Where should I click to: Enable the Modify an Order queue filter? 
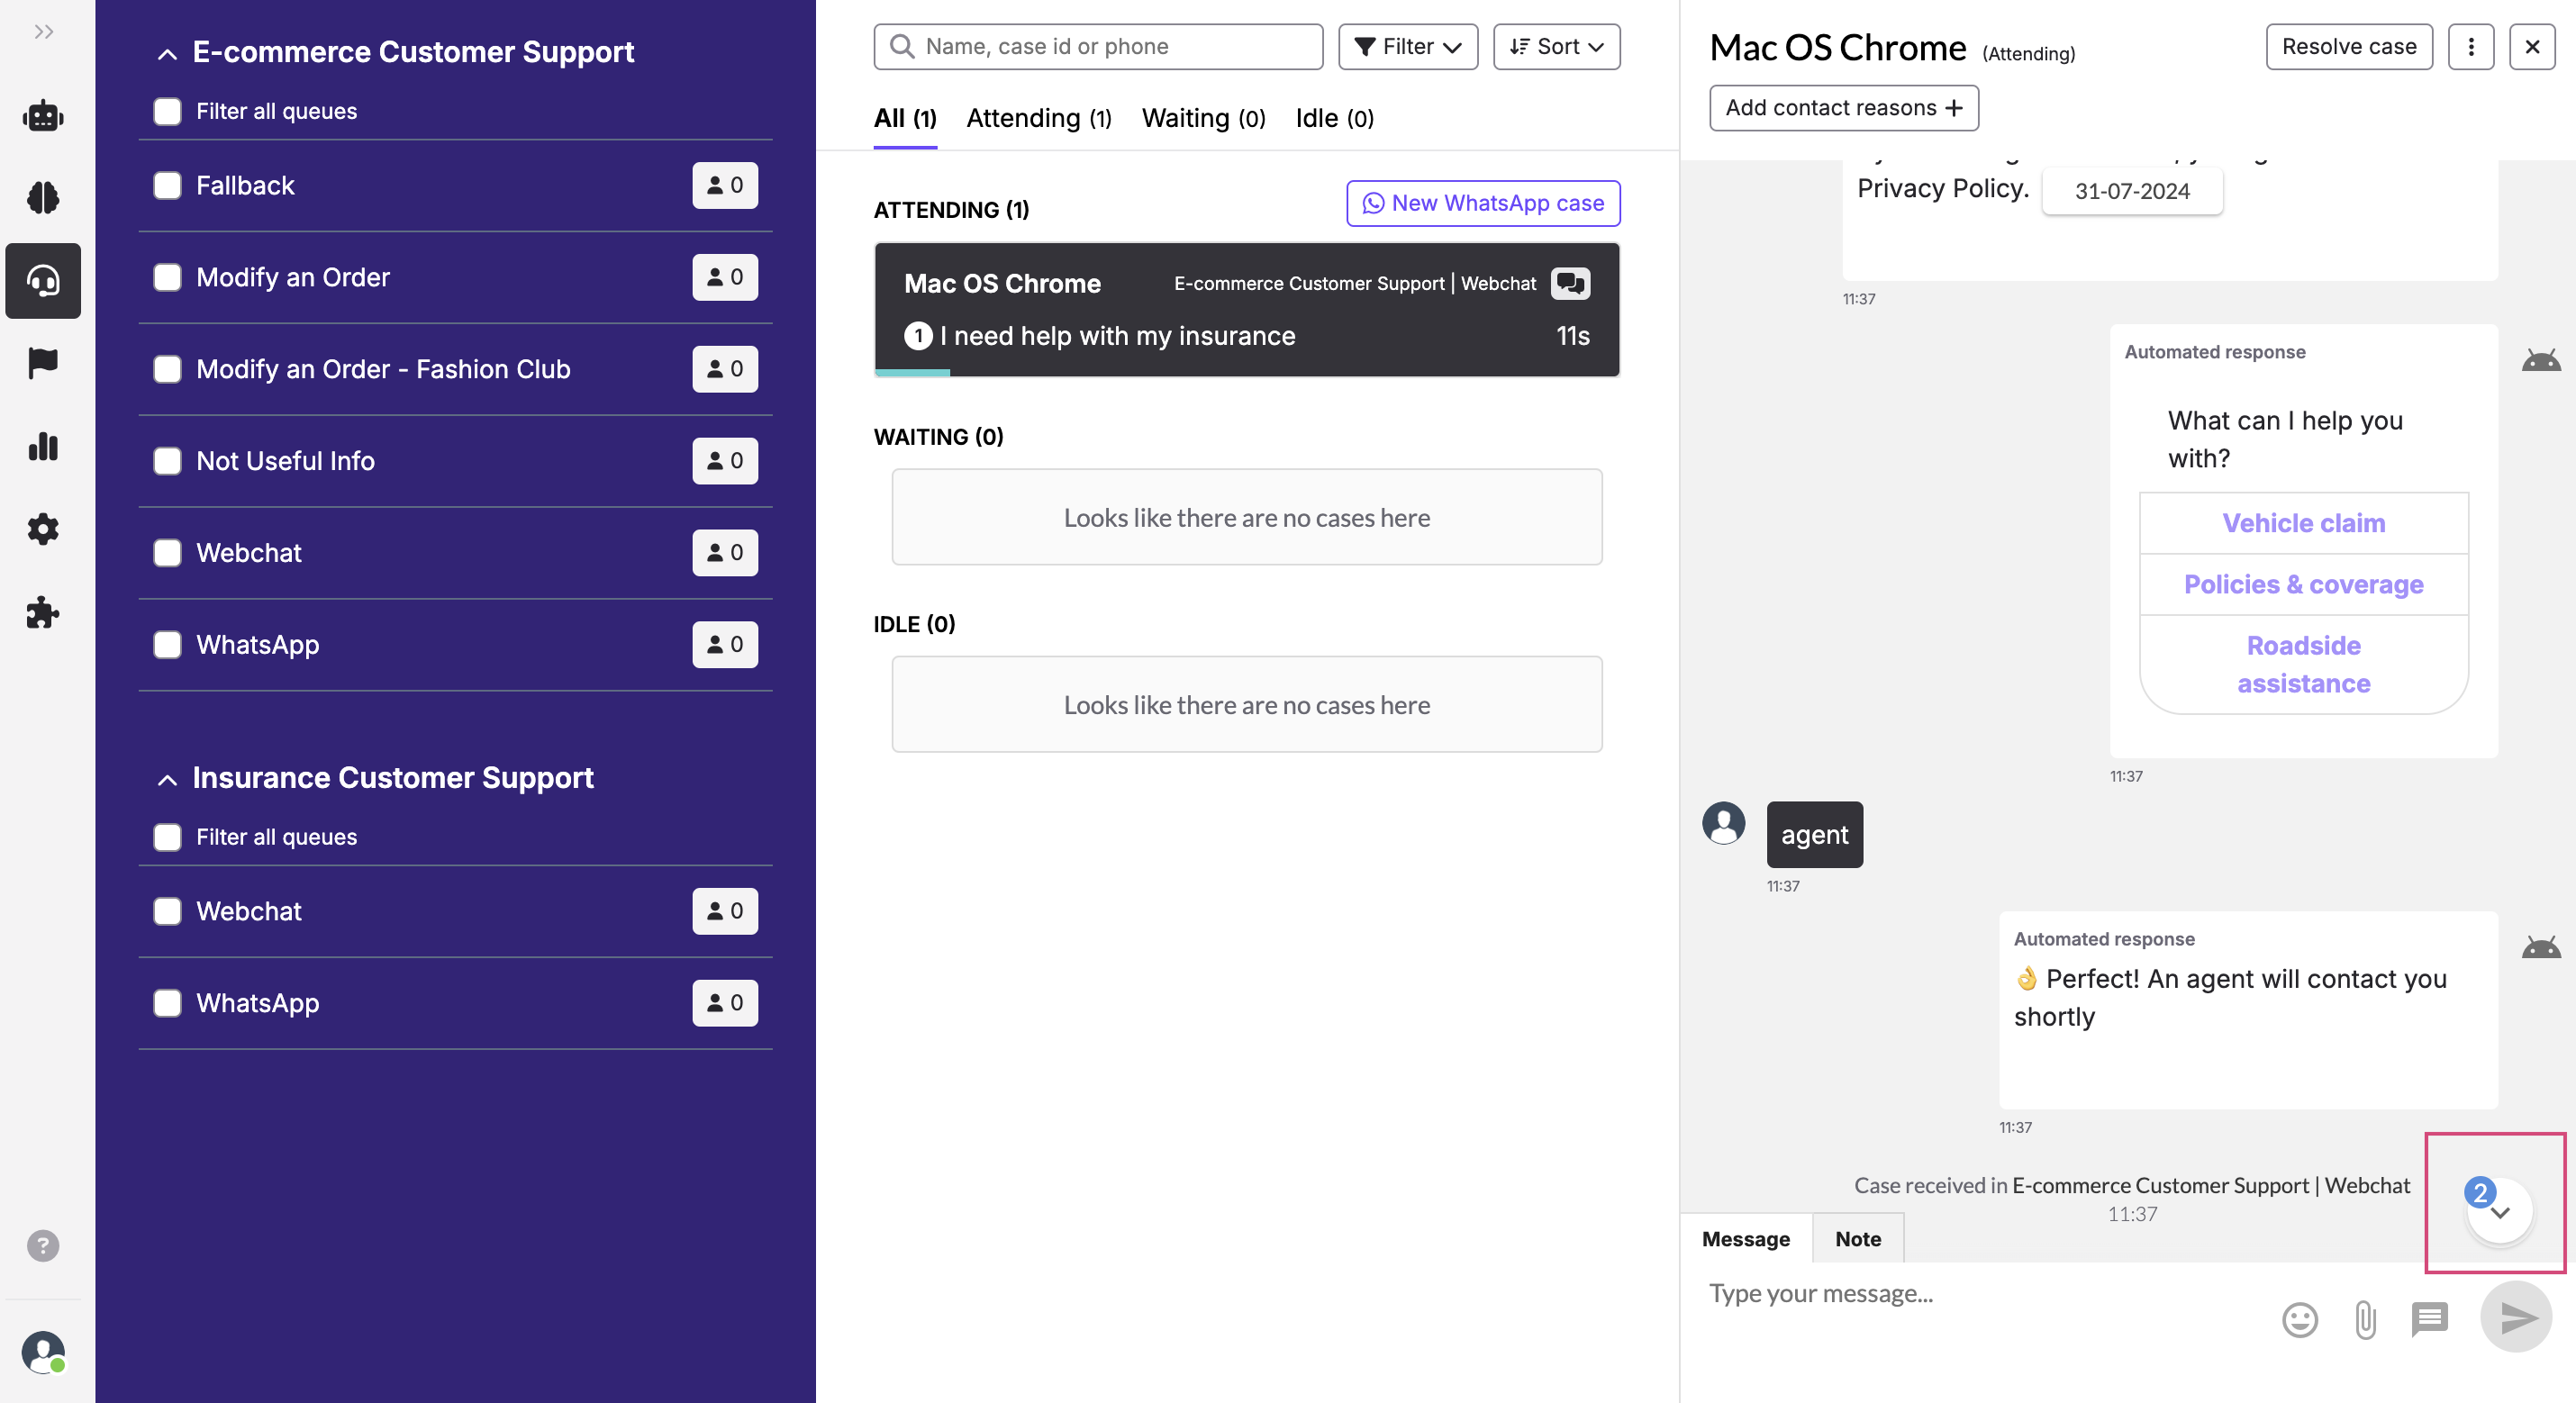coord(167,277)
